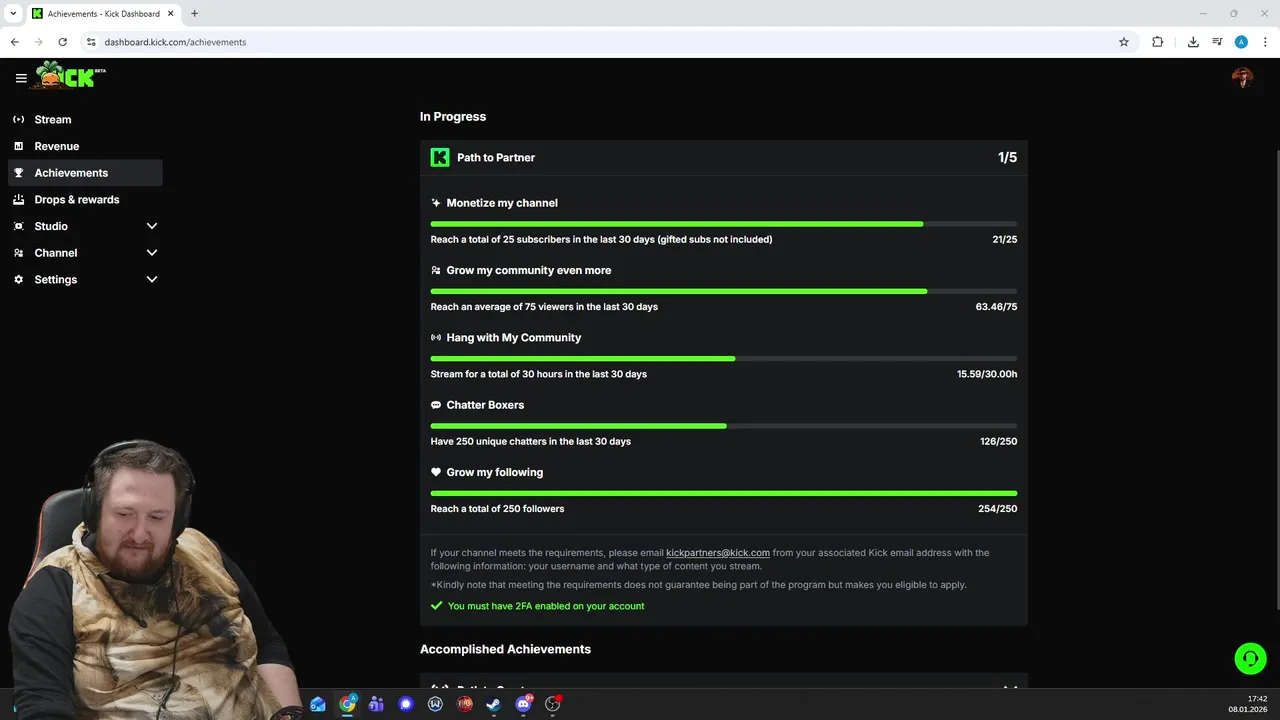Open the Revenue sidebar page
The width and height of the screenshot is (1280, 720).
[85, 146]
